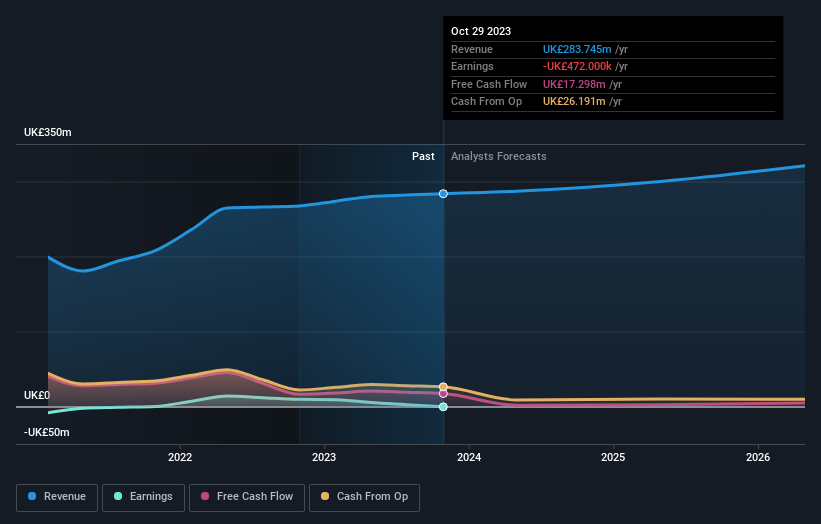Click the Free Cash Flow pink data point marker
The image size is (821, 524).
[x=443, y=394]
